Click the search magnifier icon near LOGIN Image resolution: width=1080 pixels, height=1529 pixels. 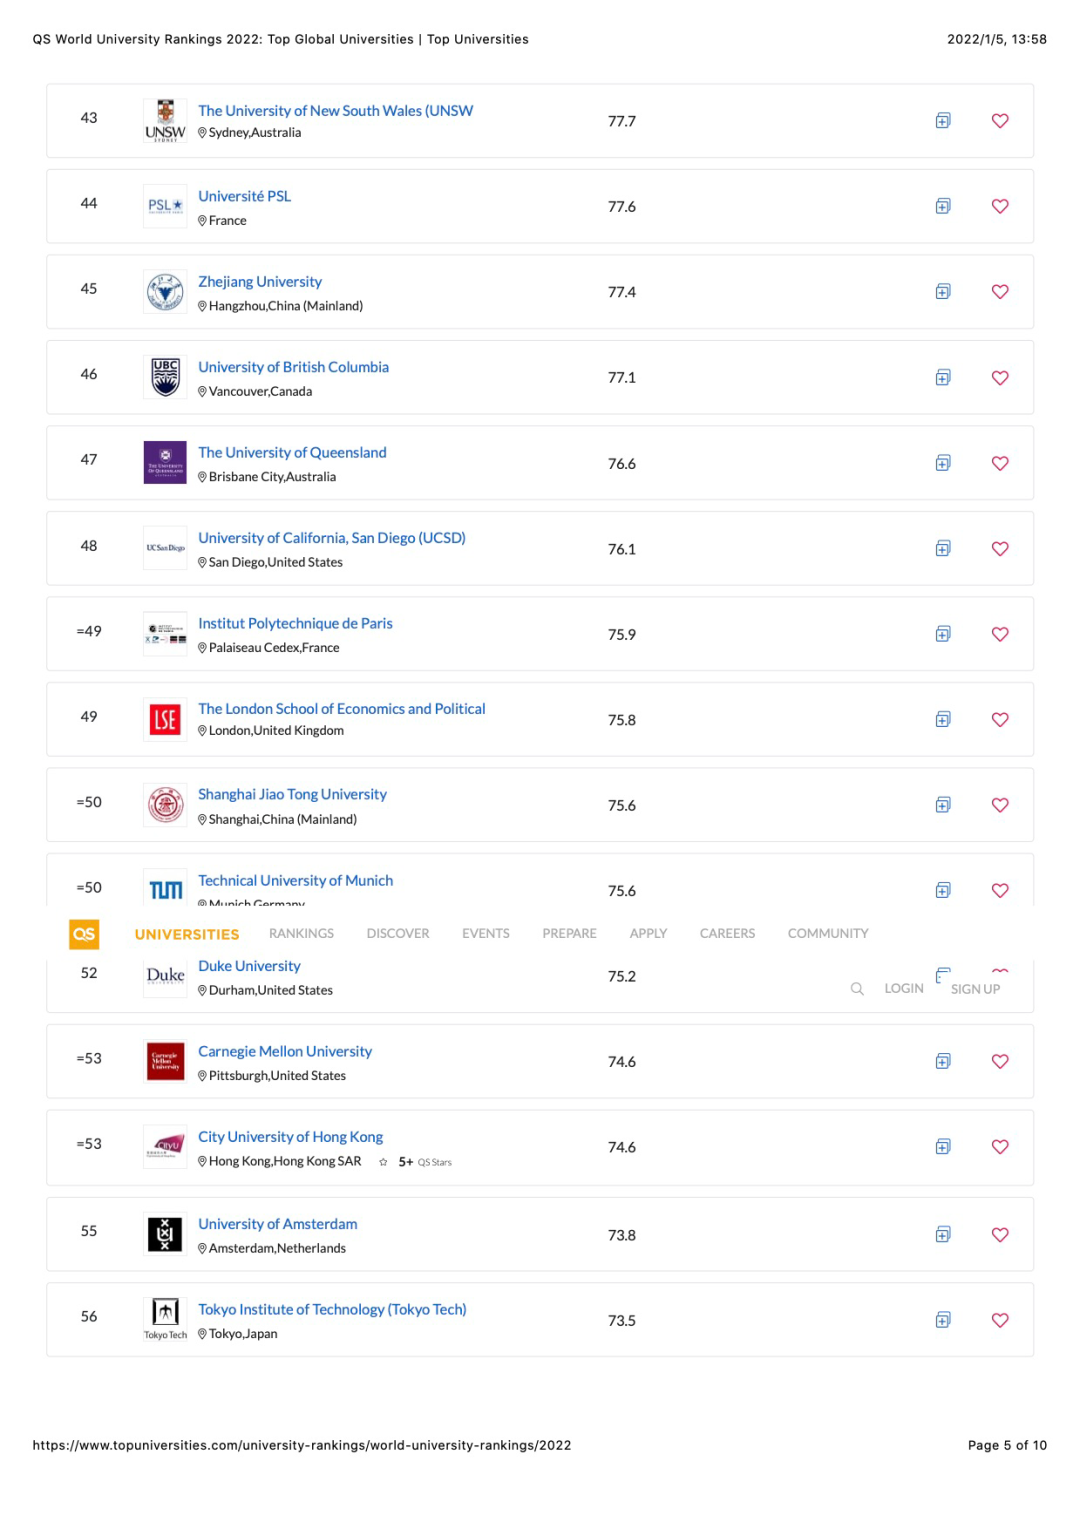pos(857,988)
